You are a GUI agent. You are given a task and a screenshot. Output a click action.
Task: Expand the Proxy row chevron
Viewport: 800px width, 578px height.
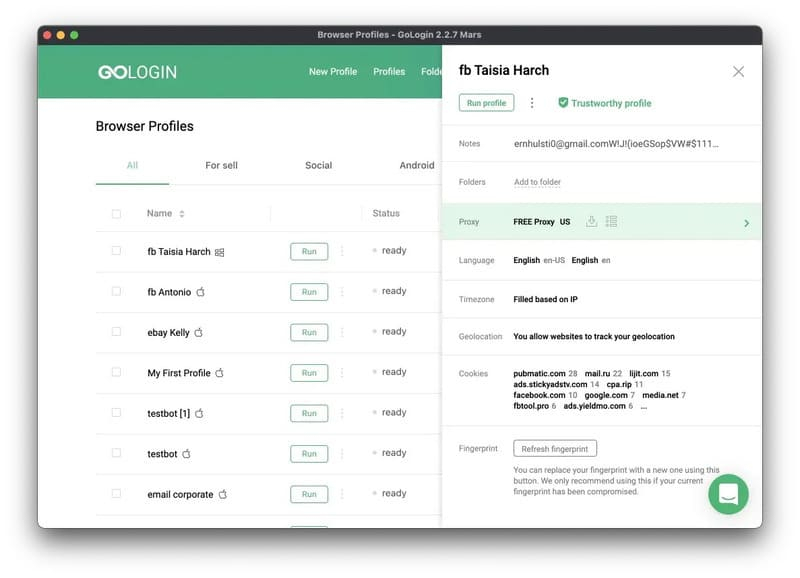pos(746,223)
